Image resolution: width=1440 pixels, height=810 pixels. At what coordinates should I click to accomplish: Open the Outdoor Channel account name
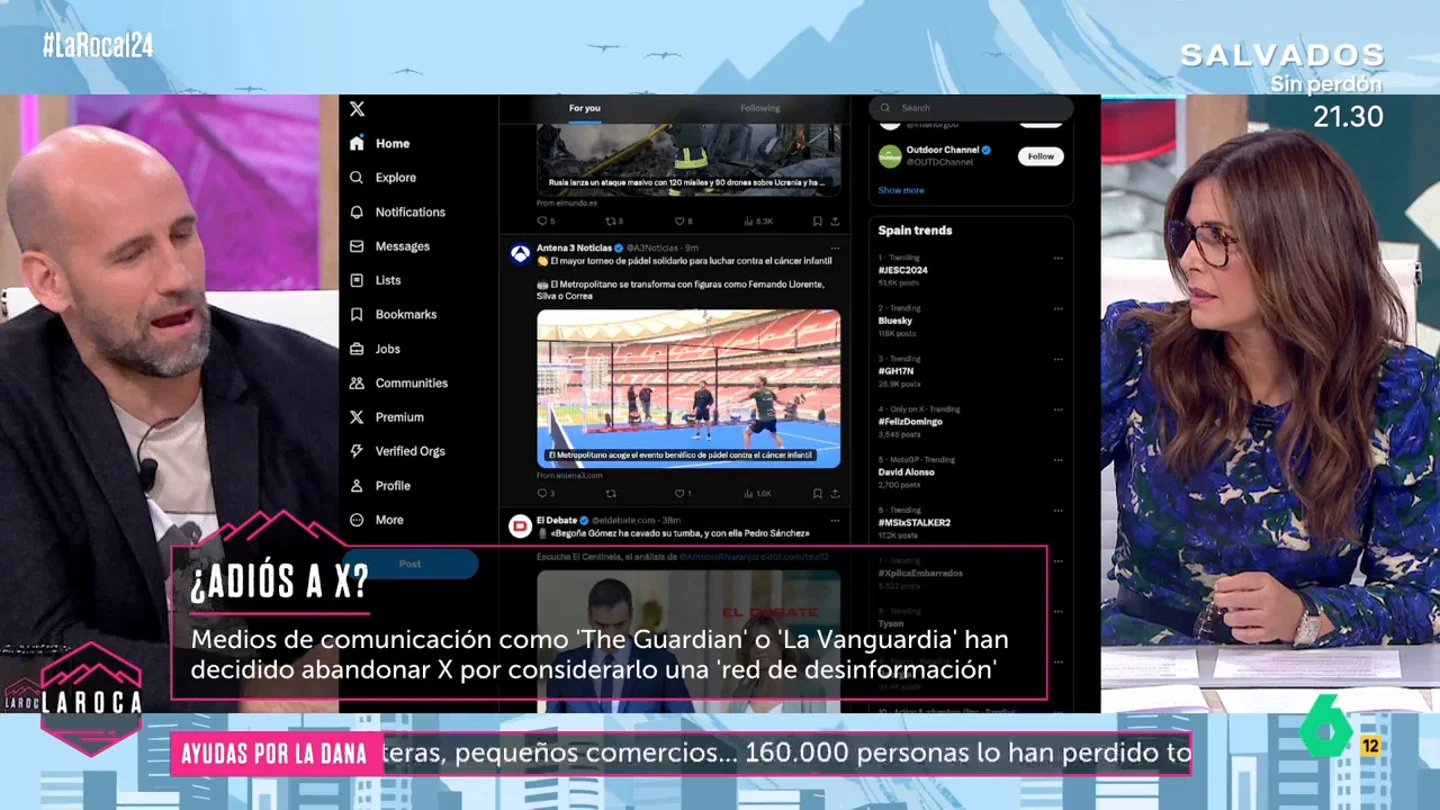pyautogui.click(x=942, y=150)
